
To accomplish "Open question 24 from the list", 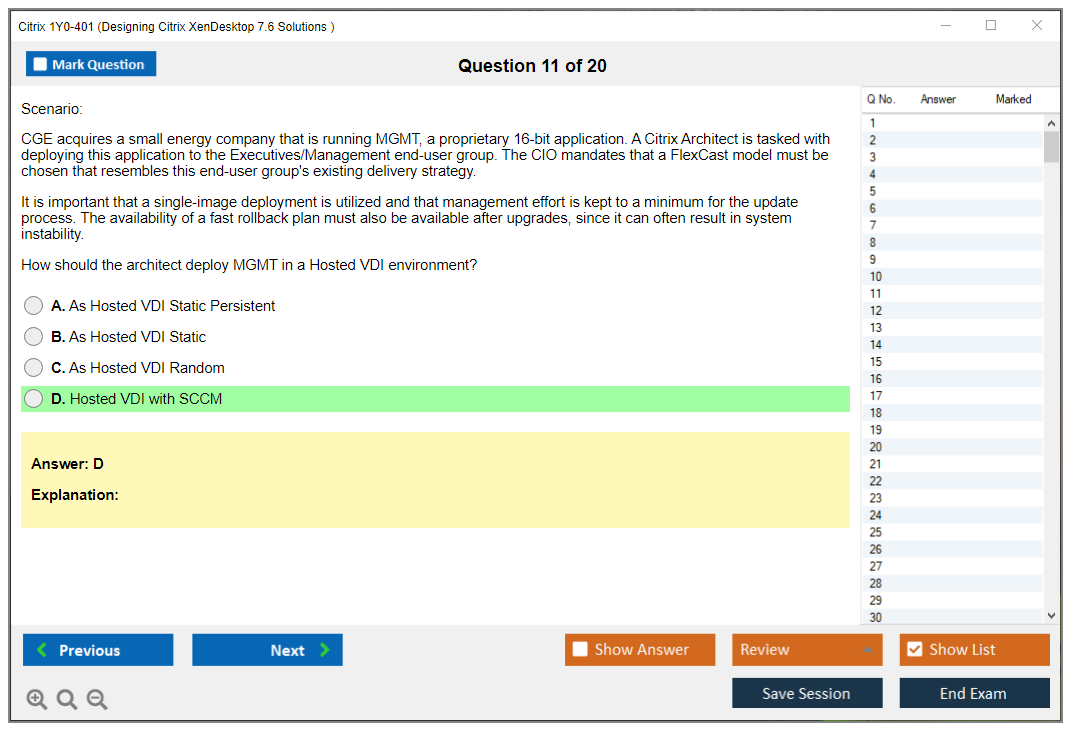I will pos(876,515).
